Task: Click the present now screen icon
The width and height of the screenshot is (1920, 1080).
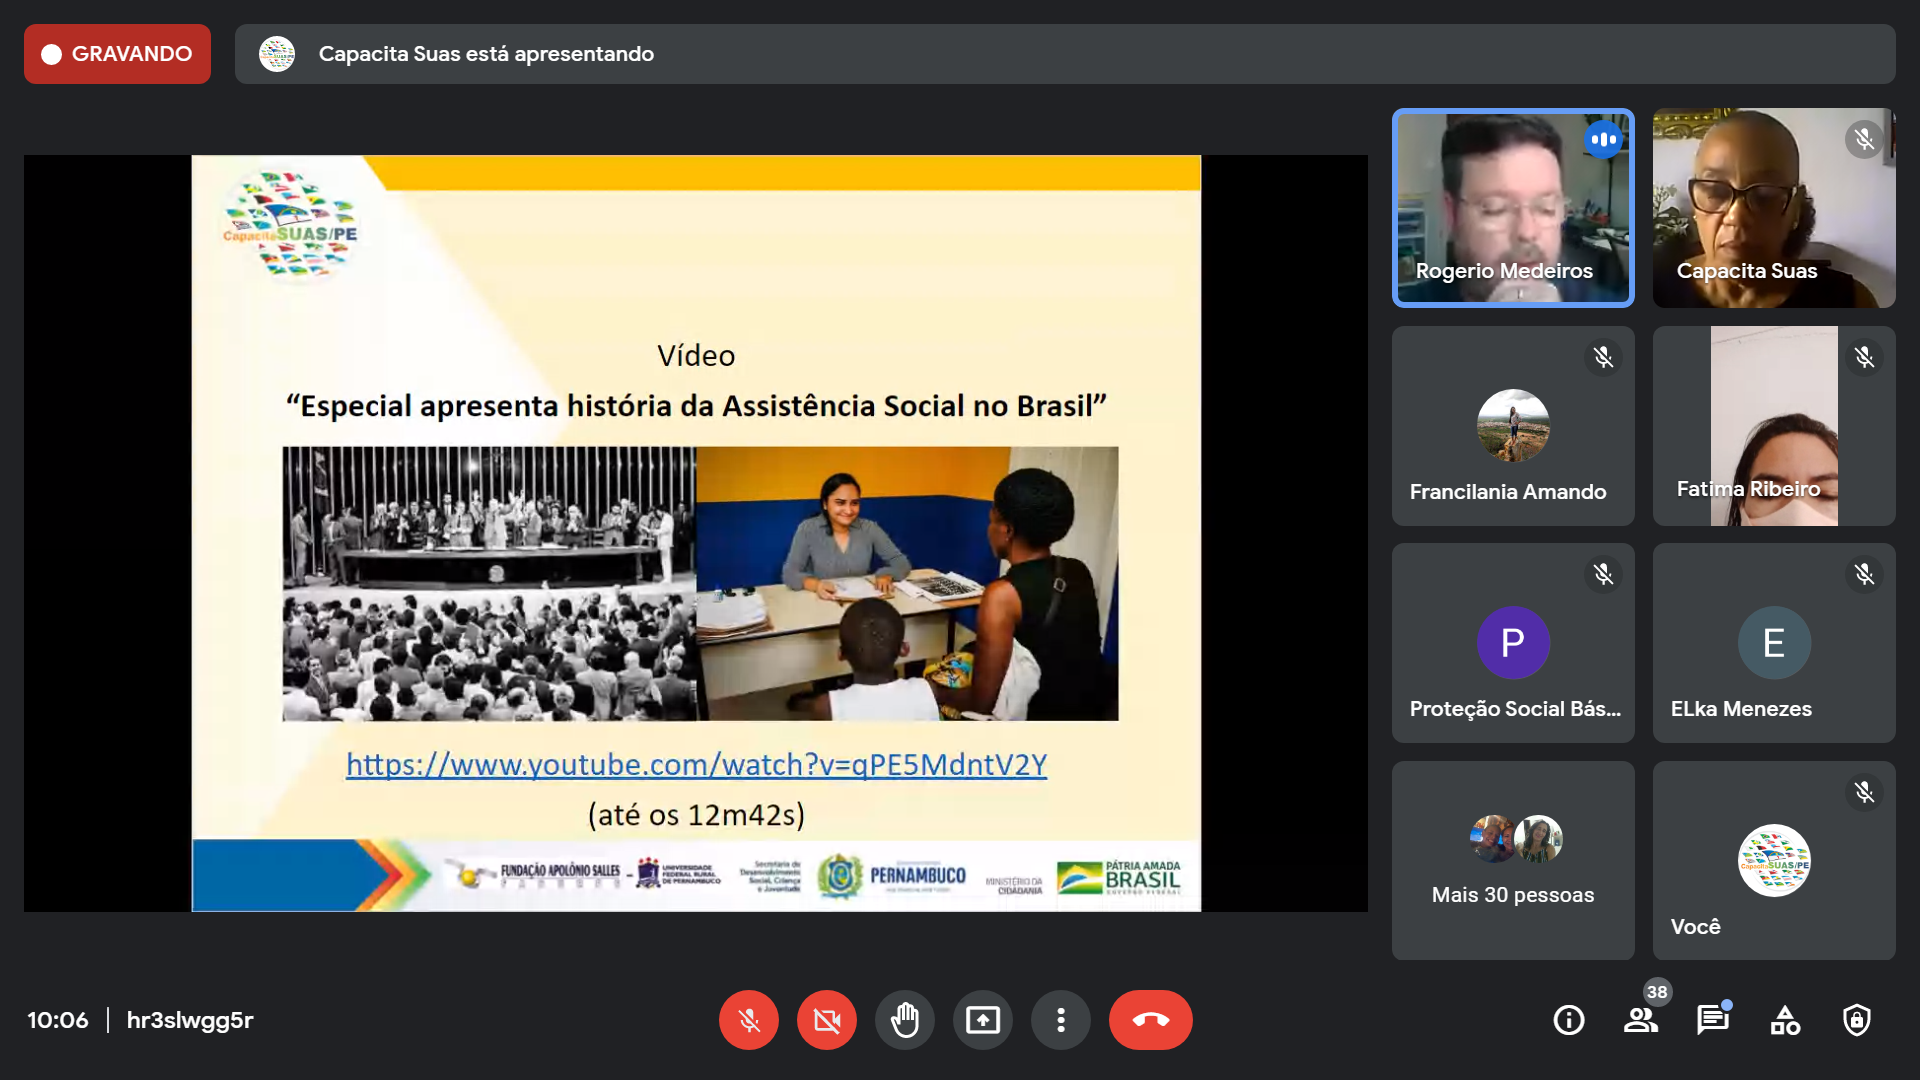Action: [982, 1020]
